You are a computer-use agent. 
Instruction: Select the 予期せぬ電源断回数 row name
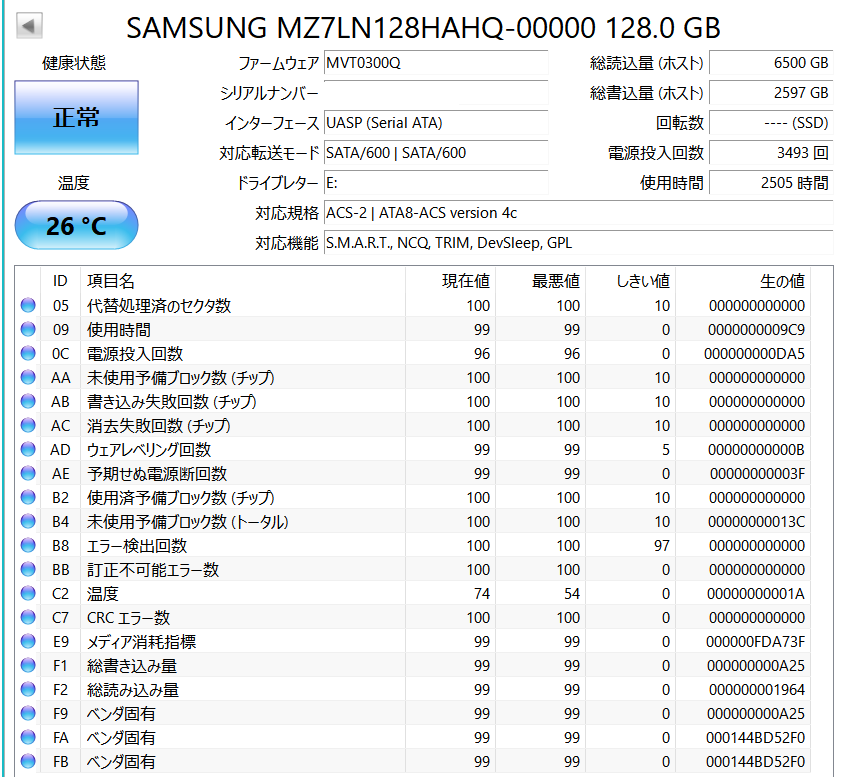(x=157, y=474)
